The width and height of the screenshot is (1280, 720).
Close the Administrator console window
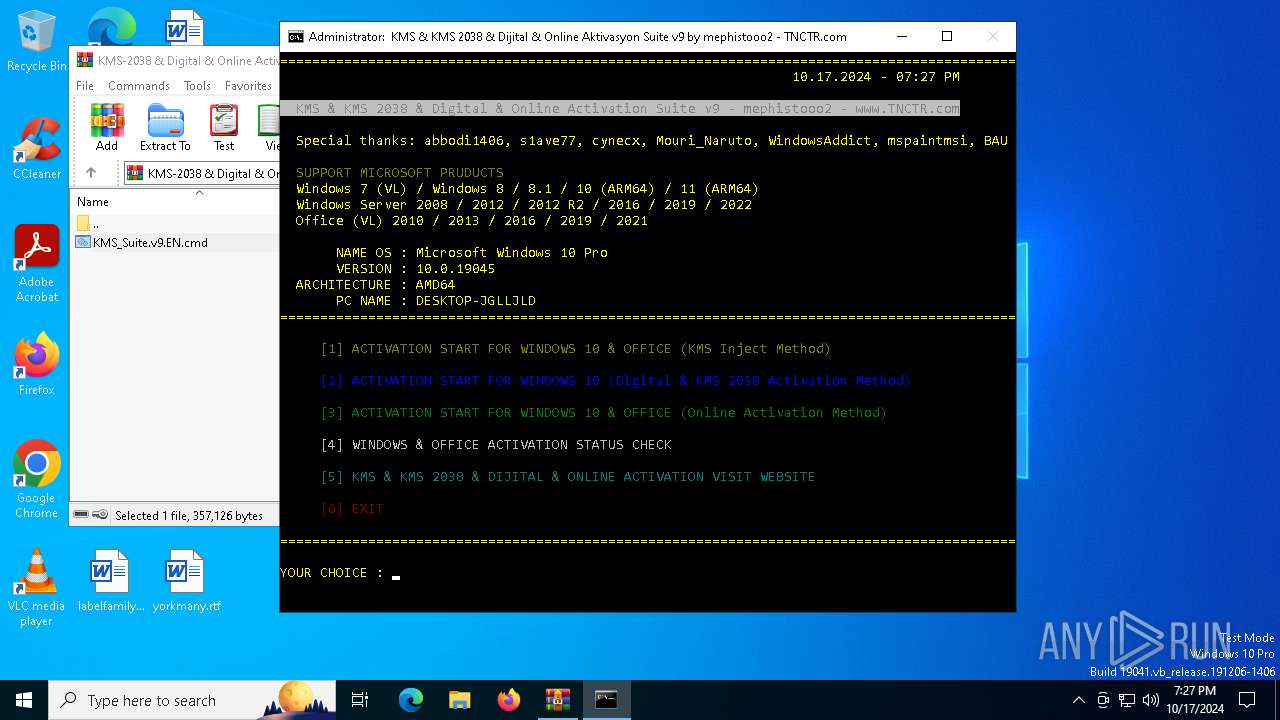click(x=993, y=36)
